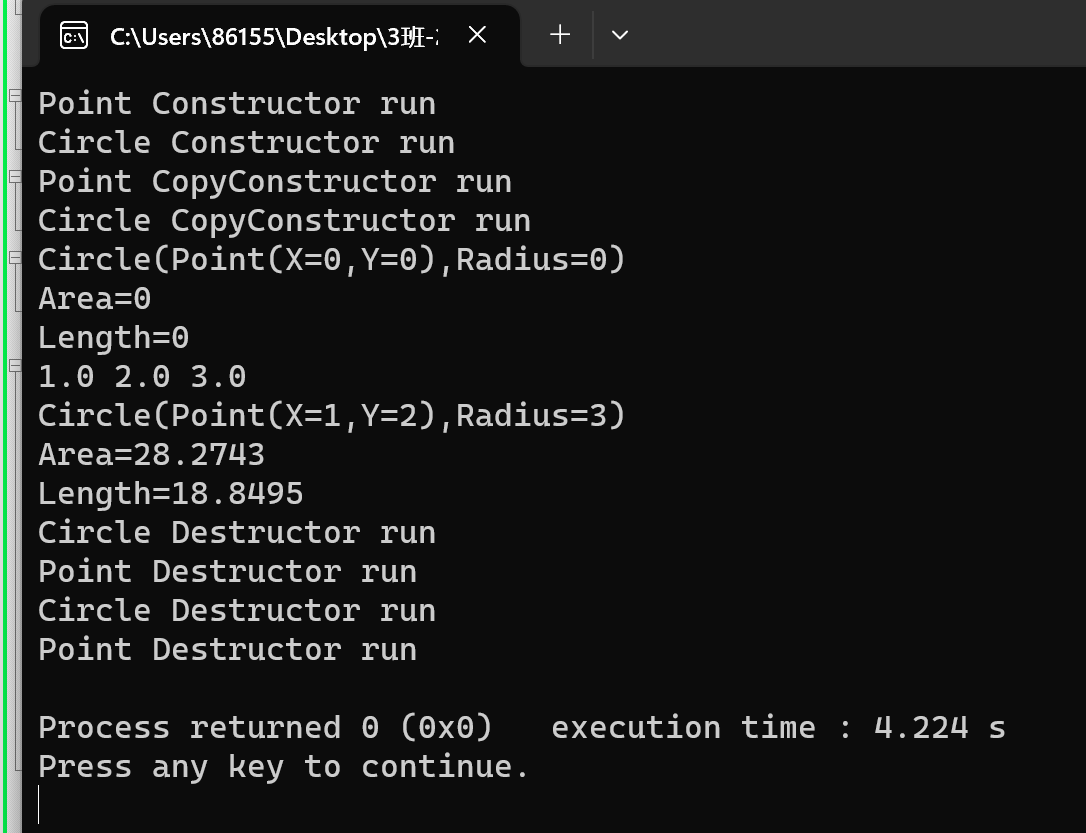
Task: Click the console icon on the terminal tab
Action: 74,36
